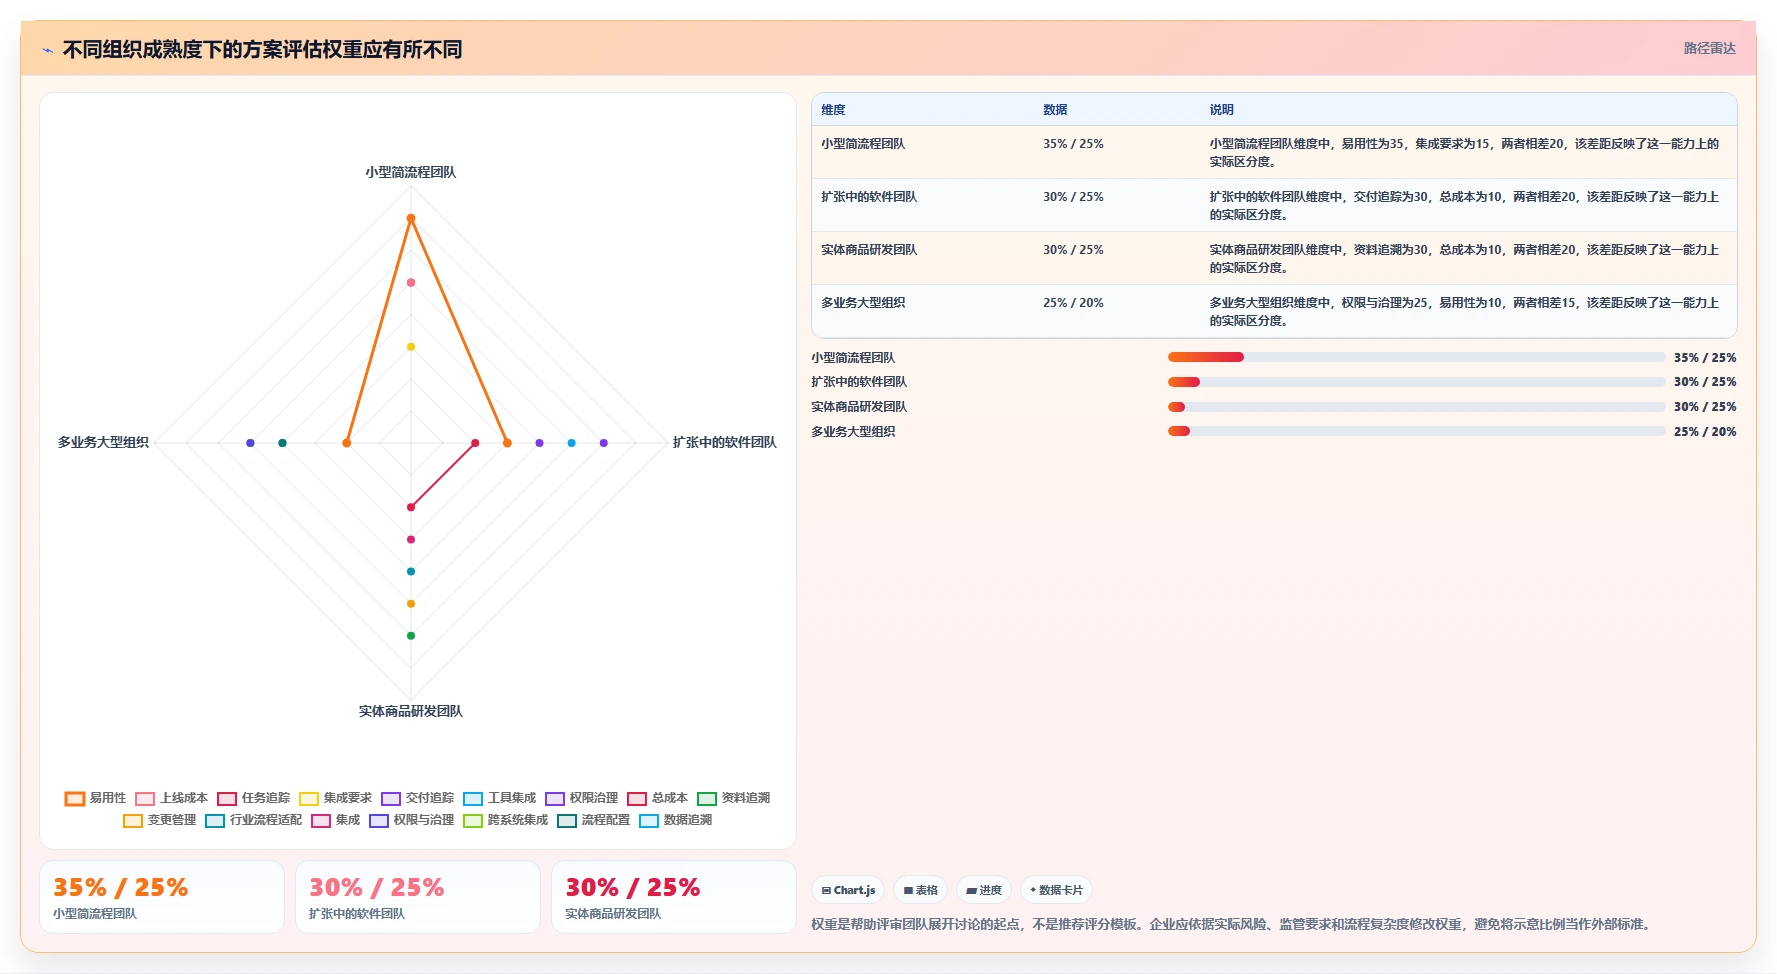Click the 多业务大型组织 progress bar
This screenshot has height=974, width=1777.
(1416, 432)
